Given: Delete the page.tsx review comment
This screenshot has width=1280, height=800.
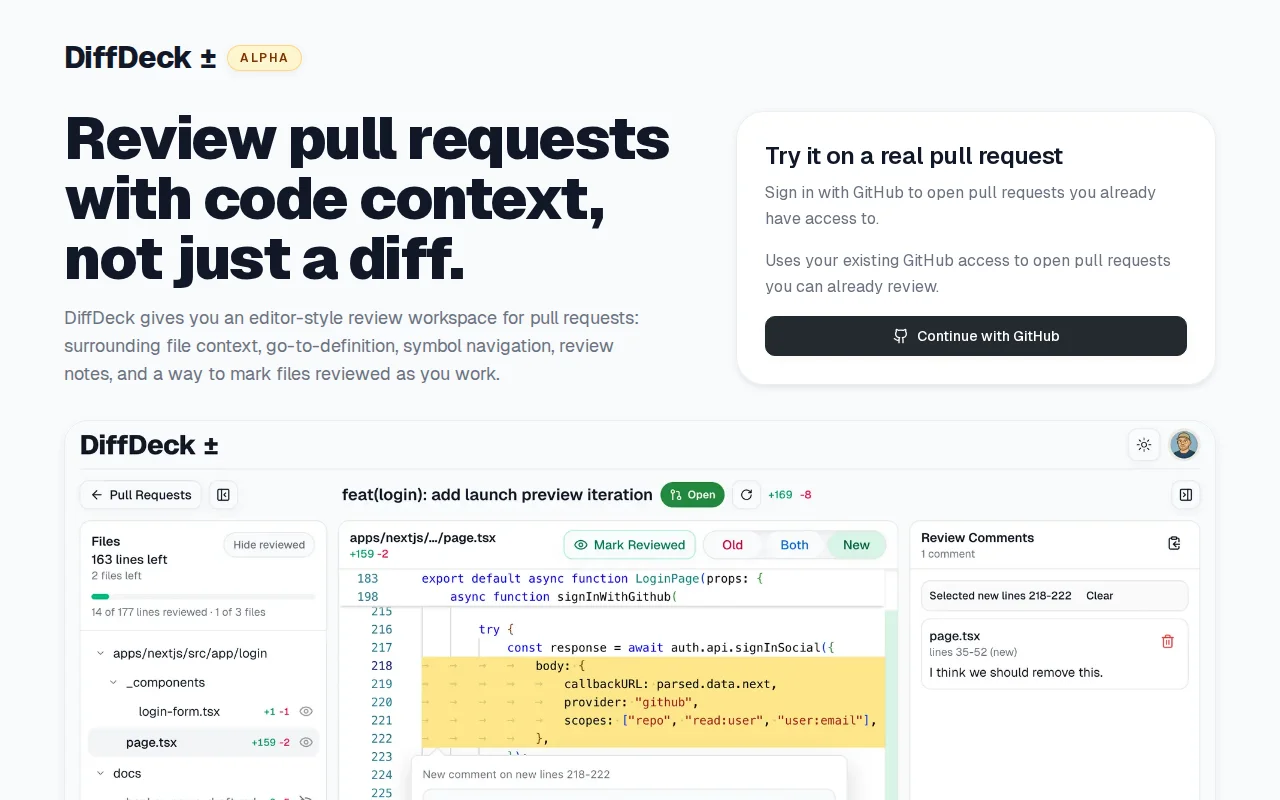Looking at the screenshot, I should coord(1167,642).
